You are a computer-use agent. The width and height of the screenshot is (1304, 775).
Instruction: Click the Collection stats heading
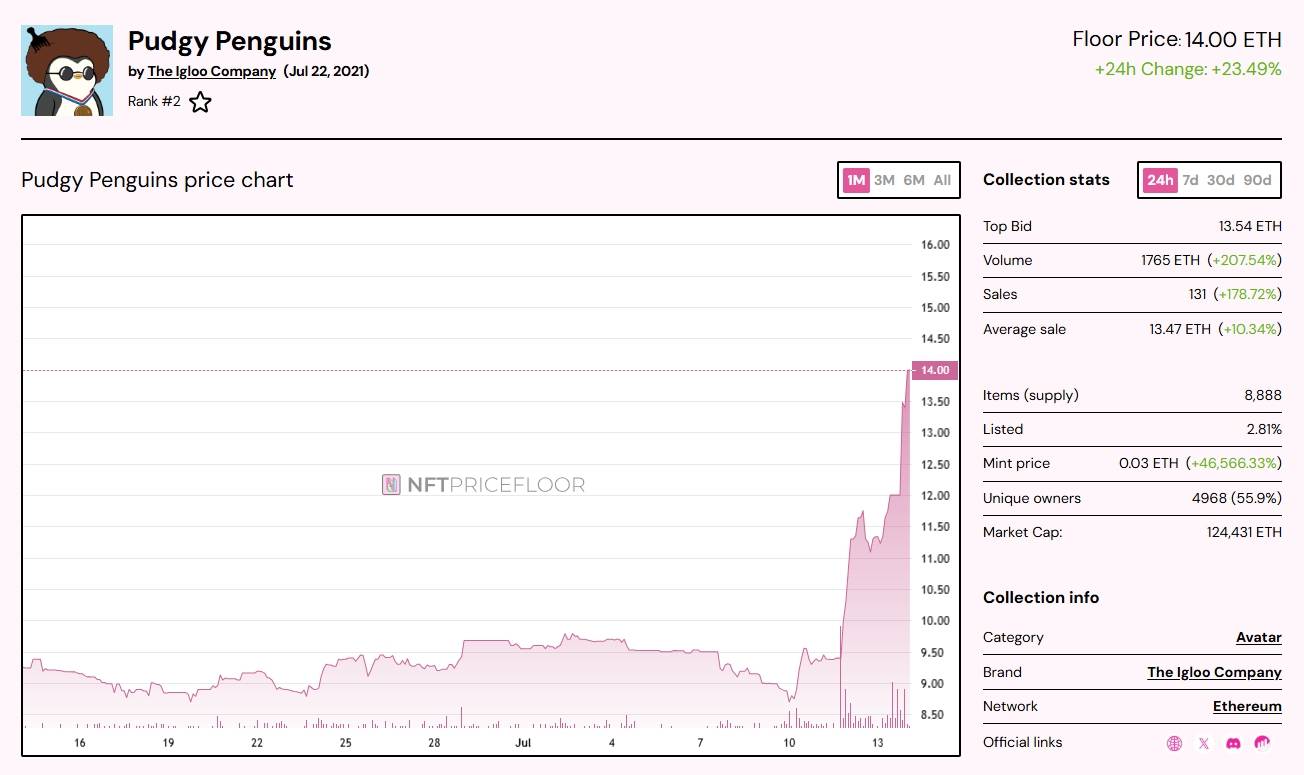[x=1046, y=180]
